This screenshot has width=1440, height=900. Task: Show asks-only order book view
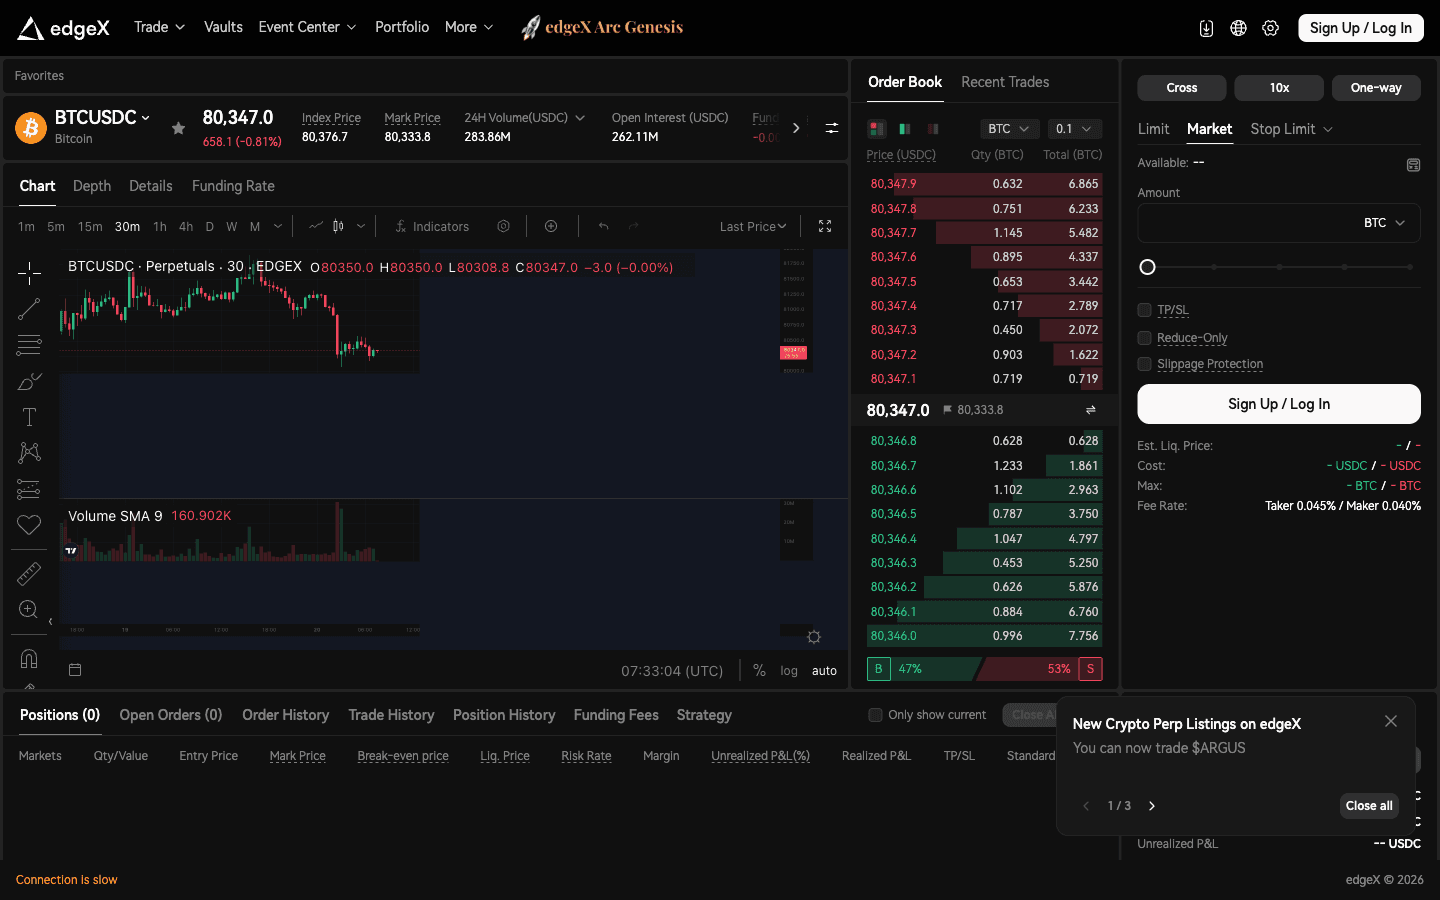point(933,129)
